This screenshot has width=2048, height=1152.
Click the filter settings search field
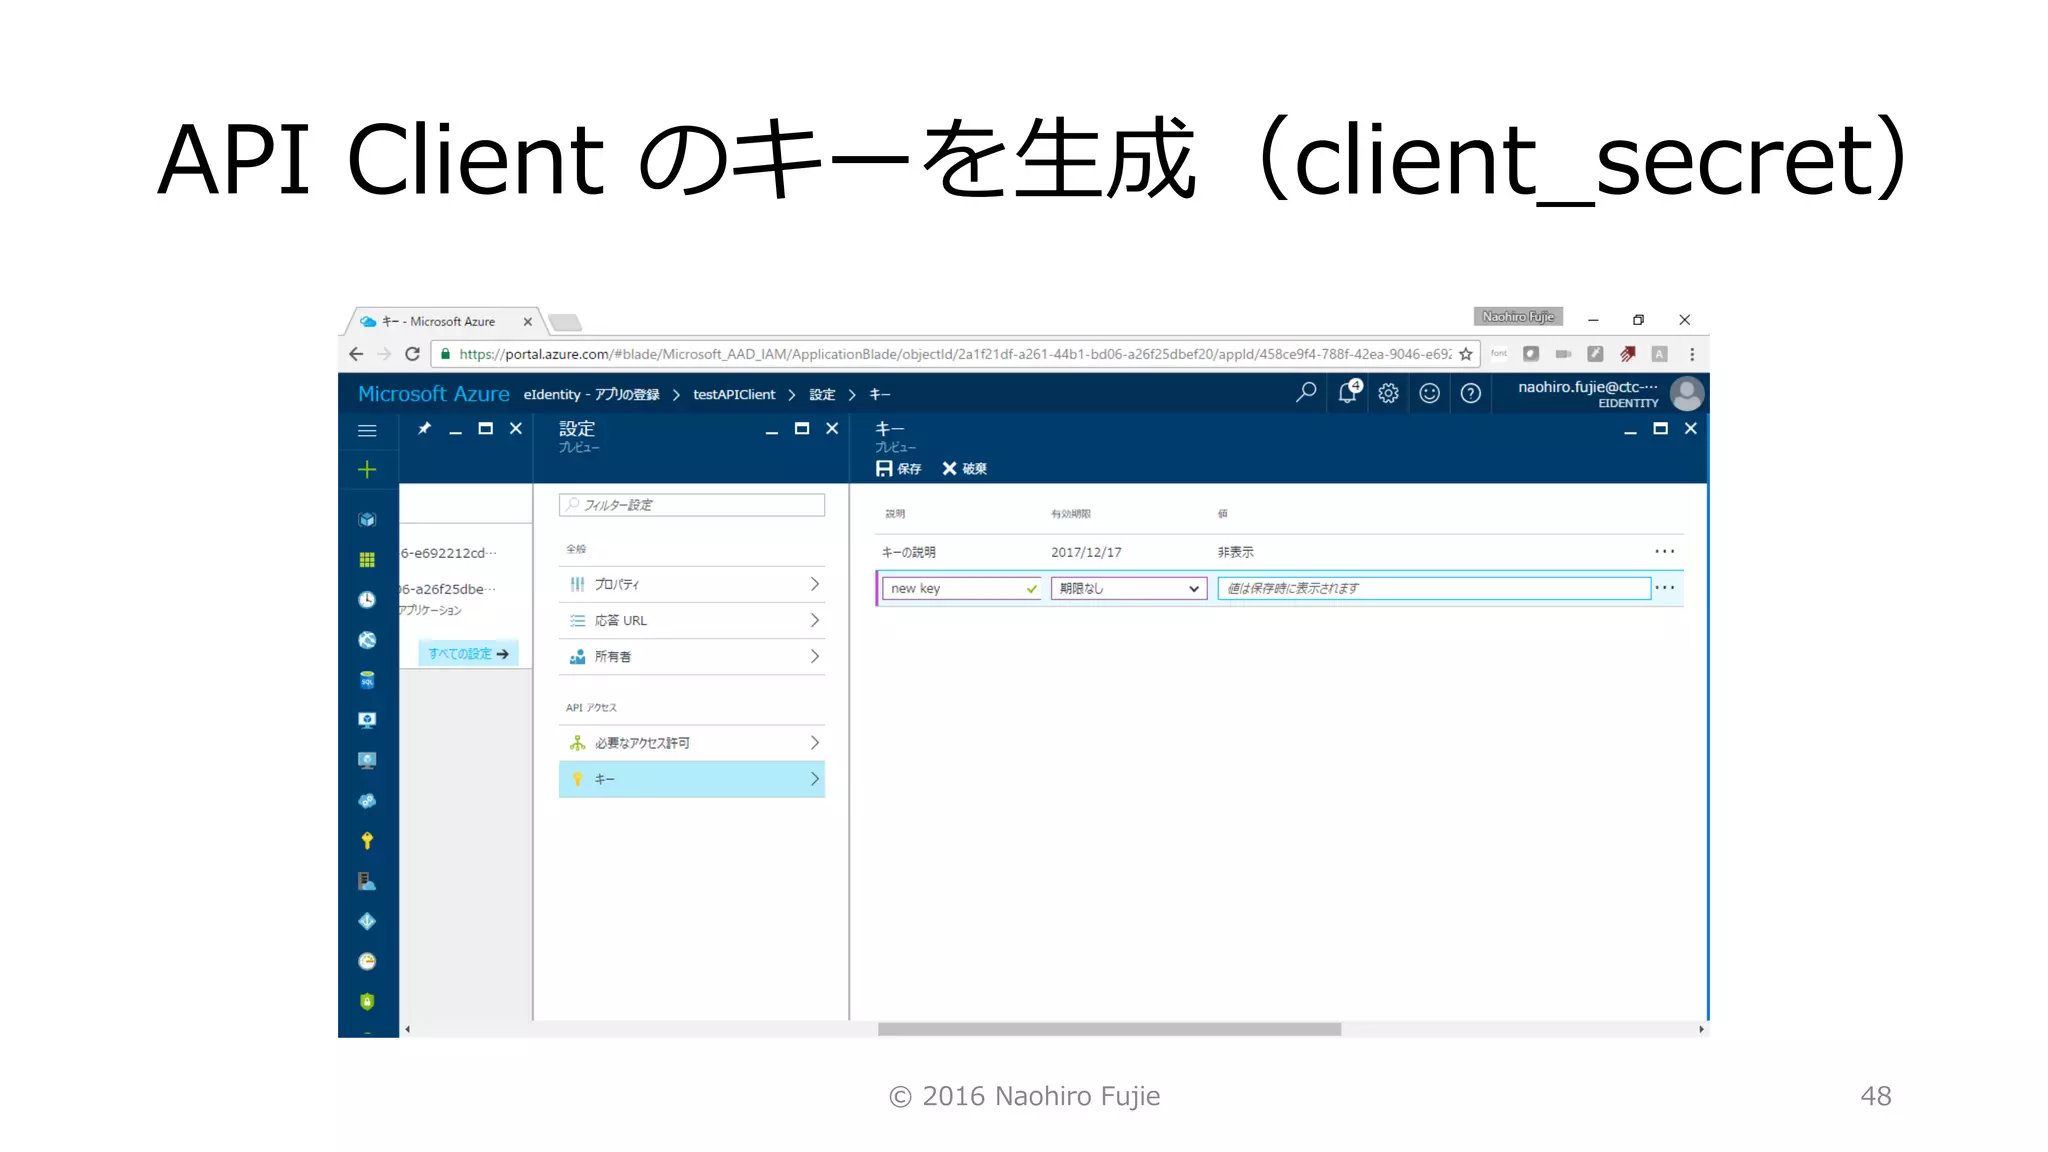(x=692, y=505)
